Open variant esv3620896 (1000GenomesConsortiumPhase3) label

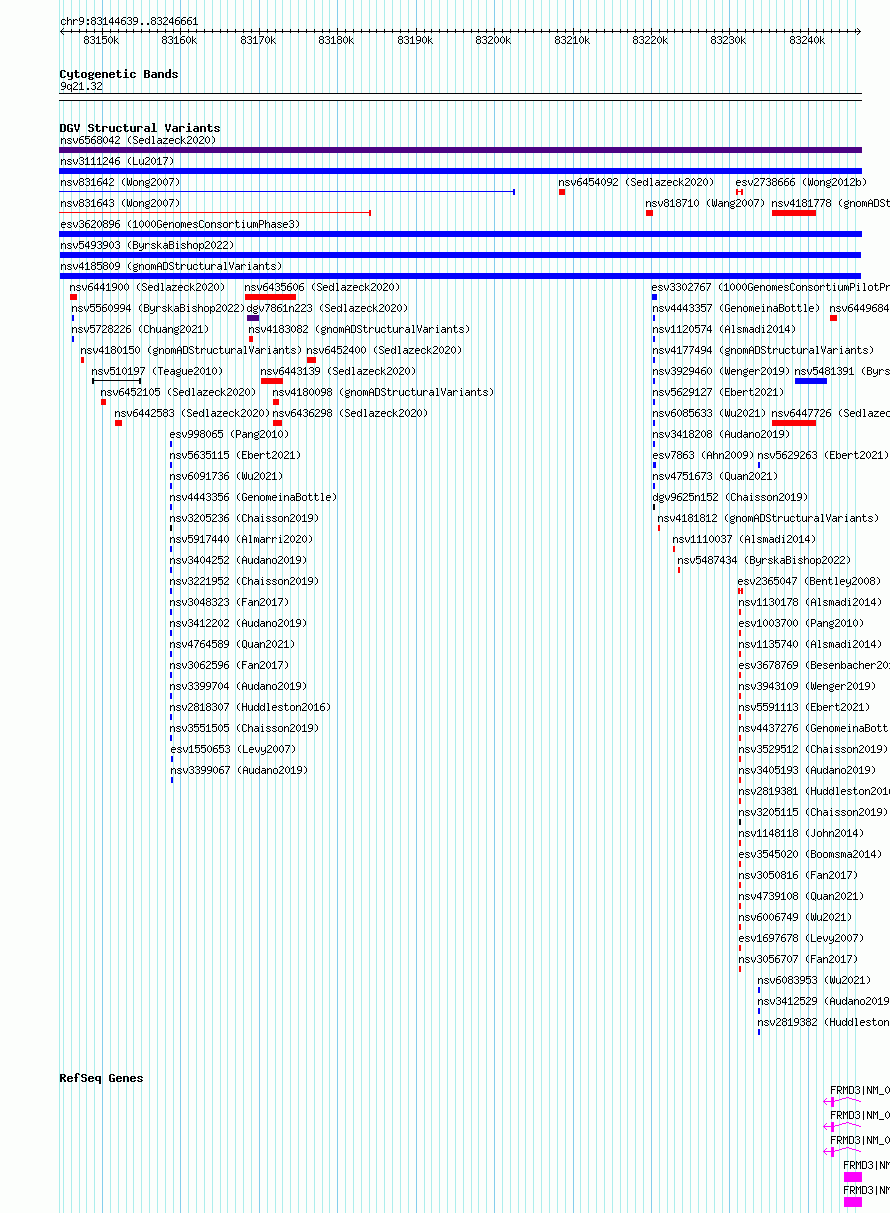click(180, 225)
